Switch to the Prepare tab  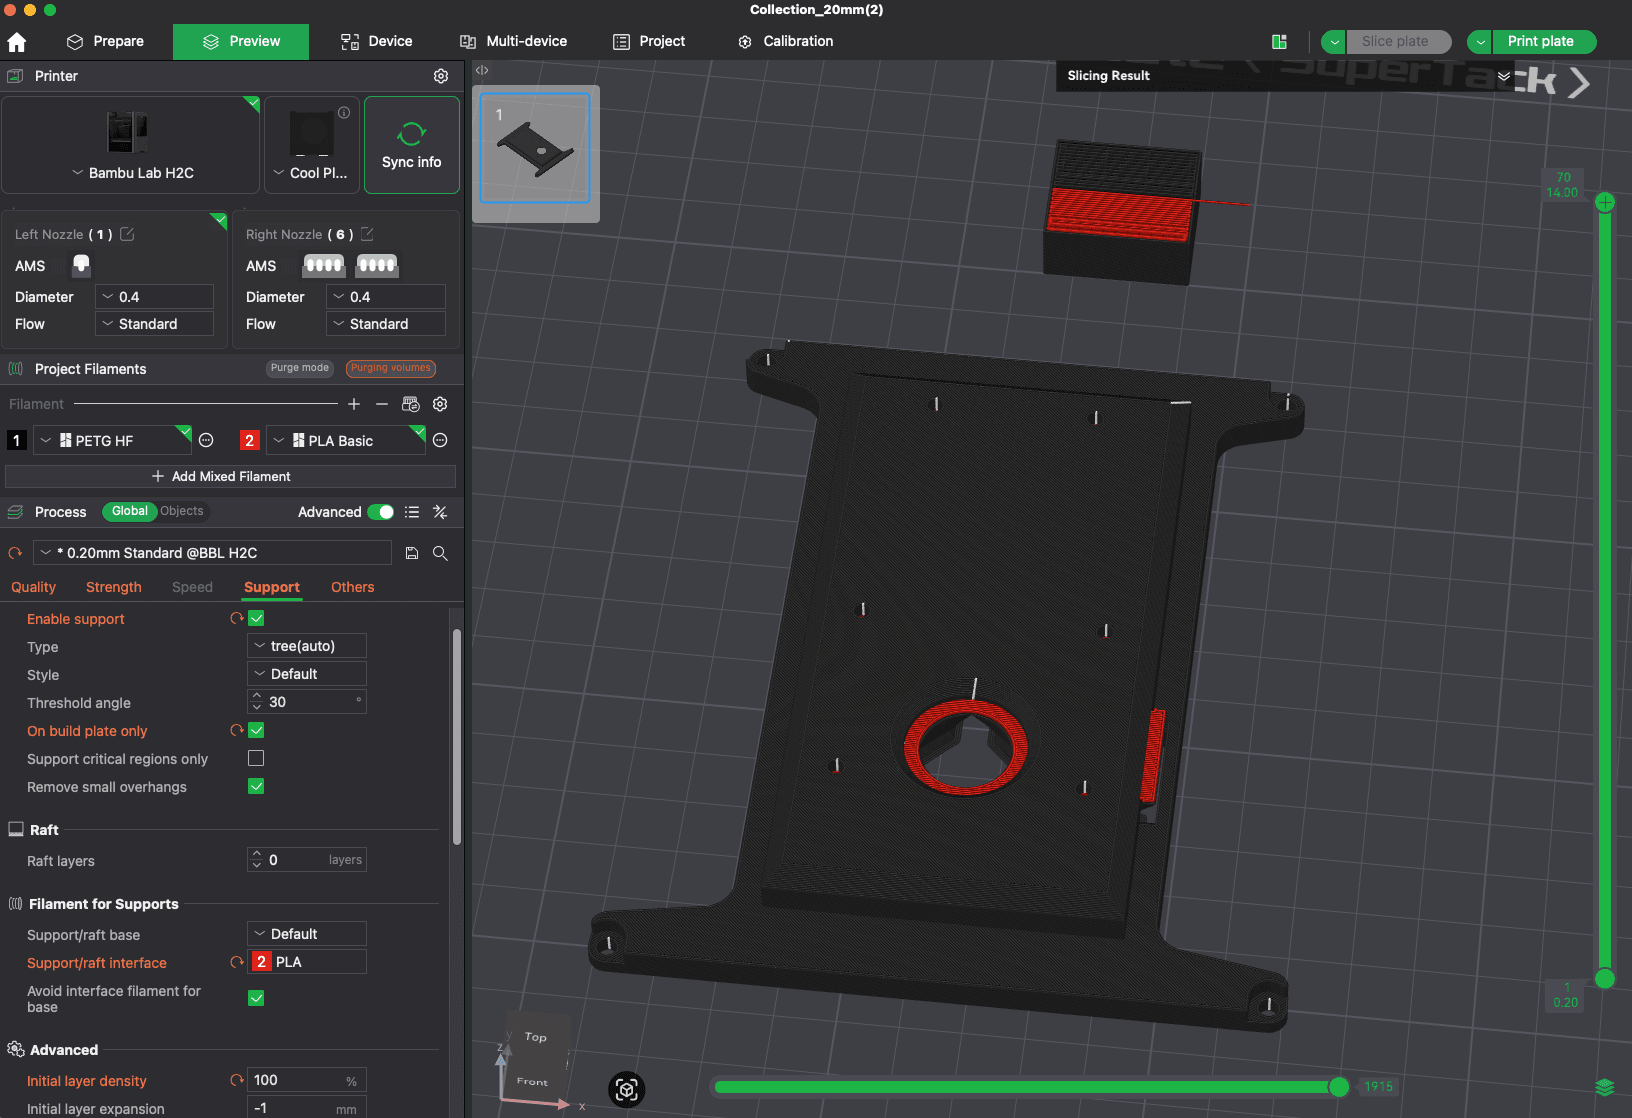(105, 42)
